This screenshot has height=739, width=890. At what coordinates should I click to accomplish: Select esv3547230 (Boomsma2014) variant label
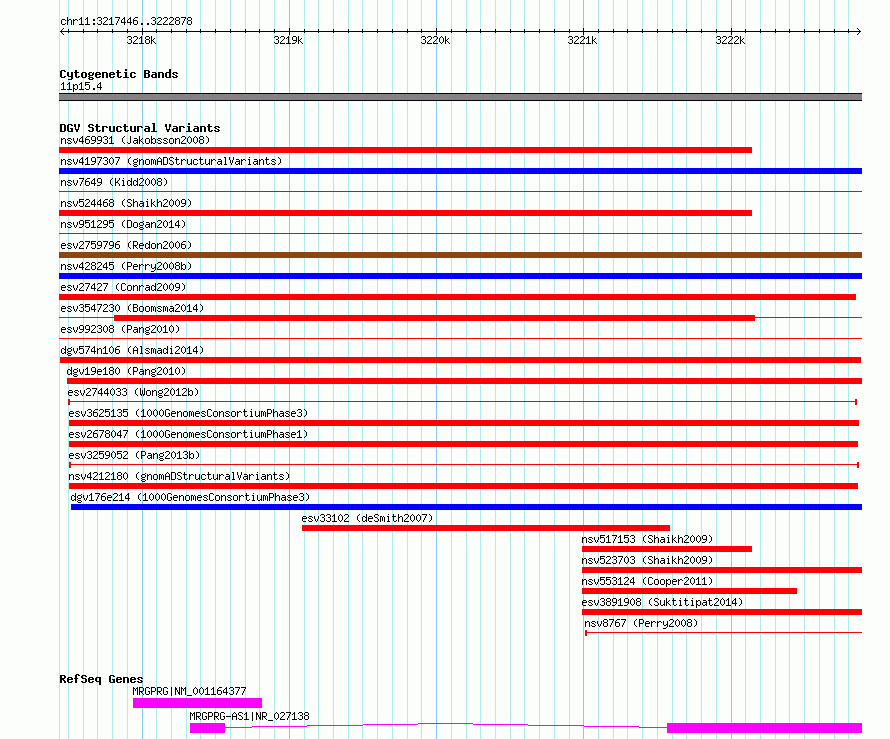132,308
